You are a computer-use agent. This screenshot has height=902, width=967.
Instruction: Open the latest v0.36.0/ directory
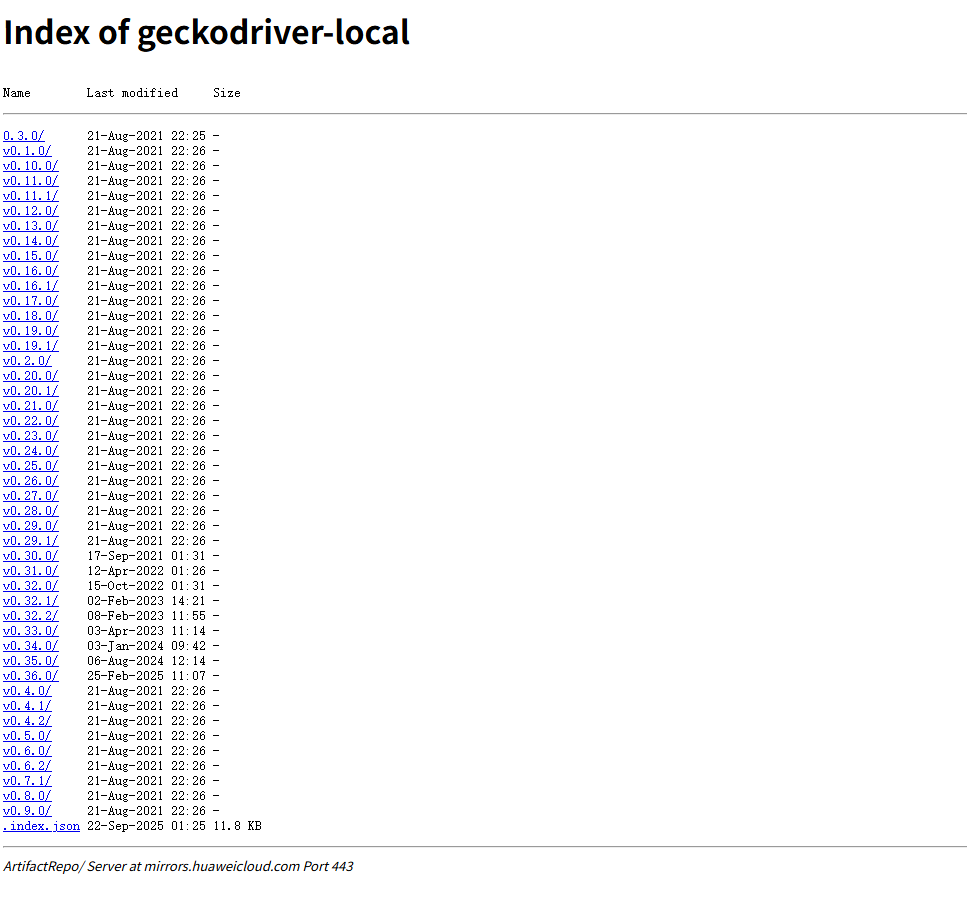pyautogui.click(x=30, y=676)
